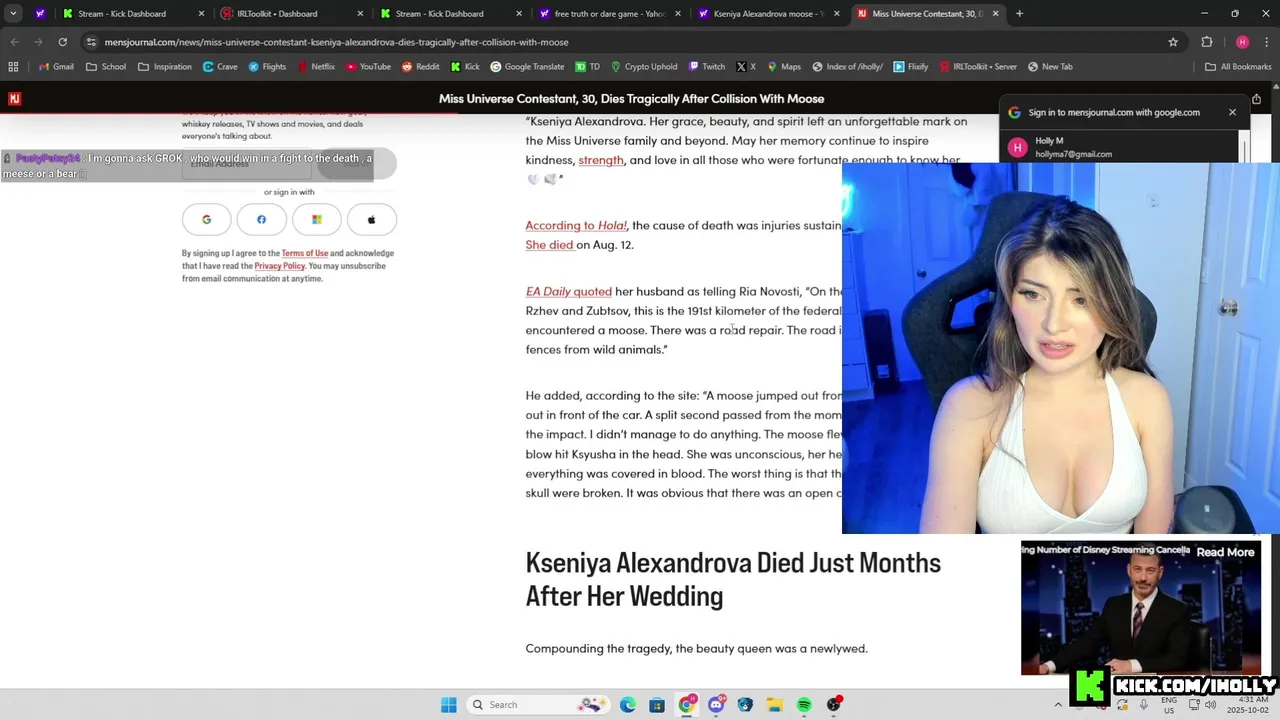This screenshot has width=1280, height=720.
Task: Follow the 'According to Hola!' link
Action: [576, 226]
